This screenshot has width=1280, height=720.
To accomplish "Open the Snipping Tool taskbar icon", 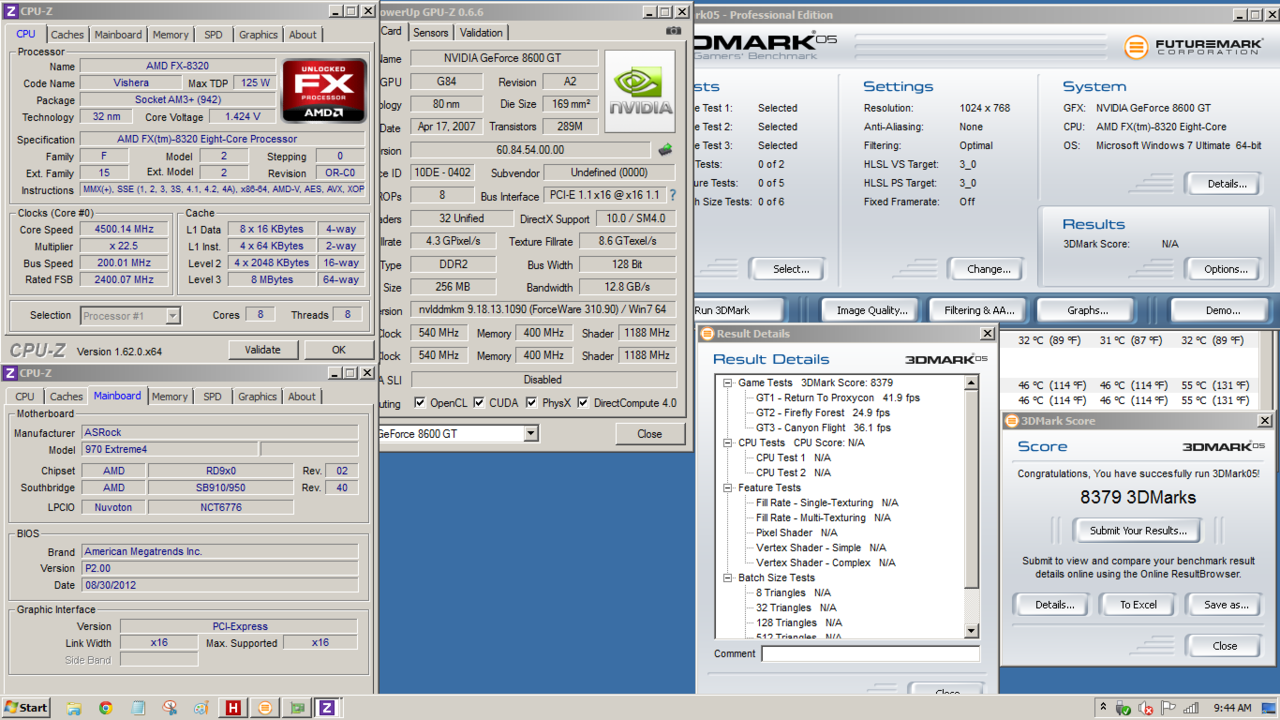I will 169,708.
